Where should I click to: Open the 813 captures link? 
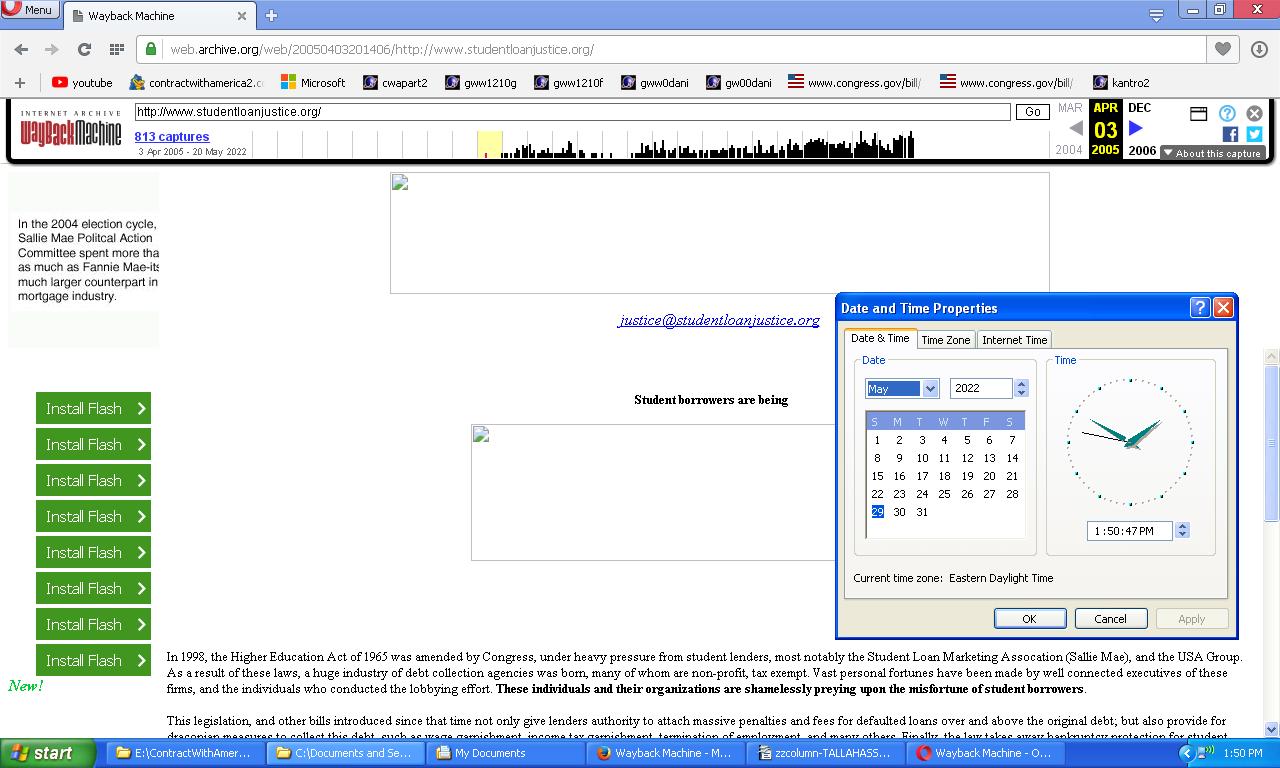coord(172,137)
